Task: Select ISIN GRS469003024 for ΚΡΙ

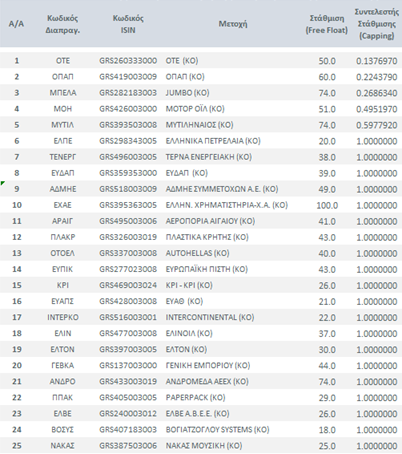Action: 128,285
